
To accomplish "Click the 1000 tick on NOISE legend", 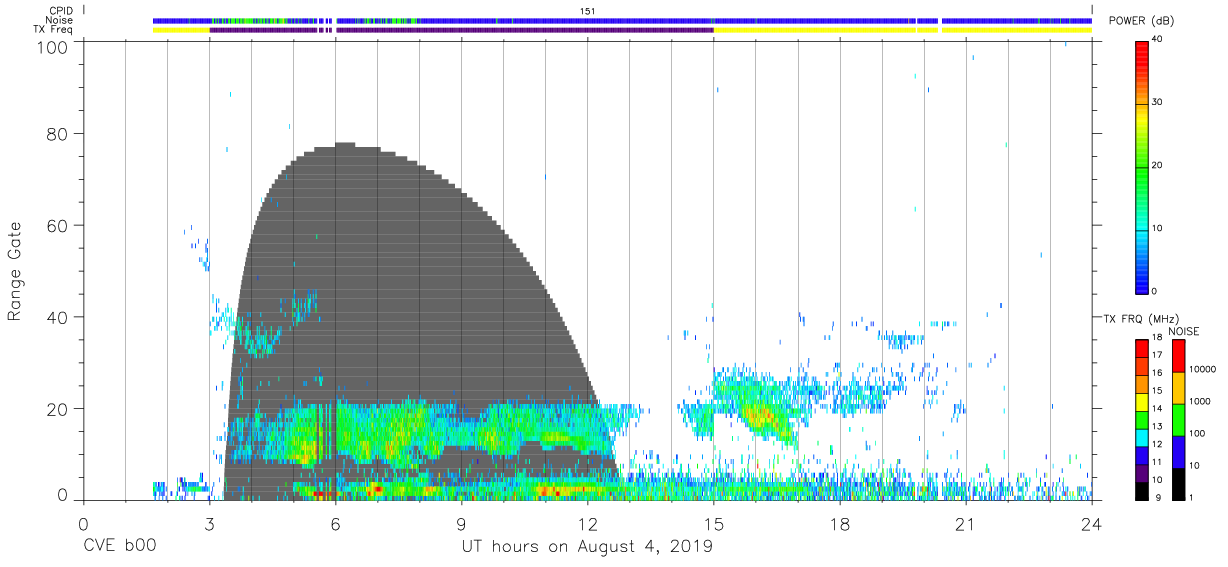I will point(1200,402).
